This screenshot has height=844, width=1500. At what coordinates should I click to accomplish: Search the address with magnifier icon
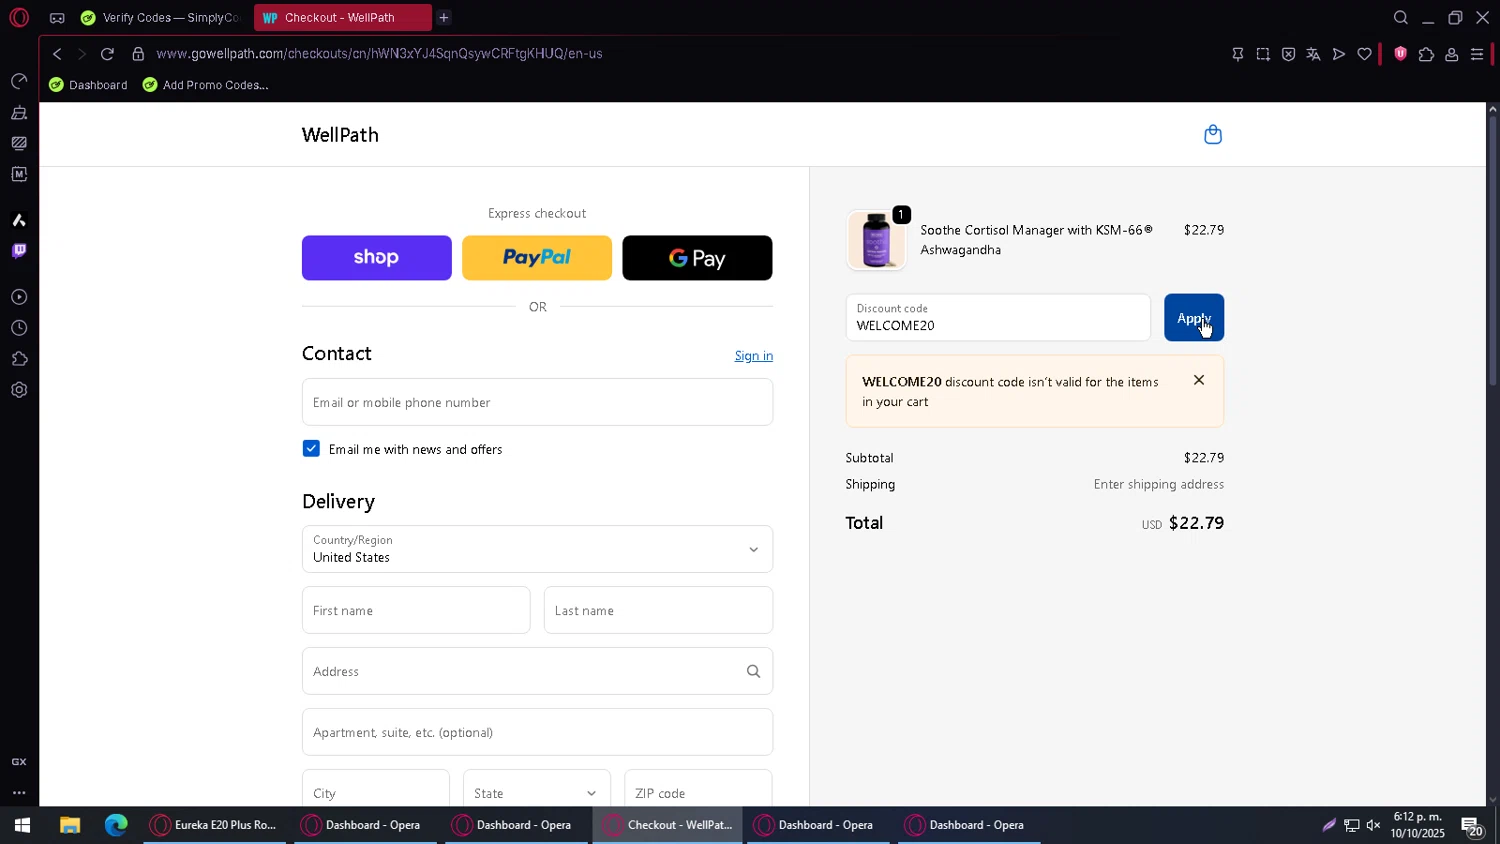point(753,672)
